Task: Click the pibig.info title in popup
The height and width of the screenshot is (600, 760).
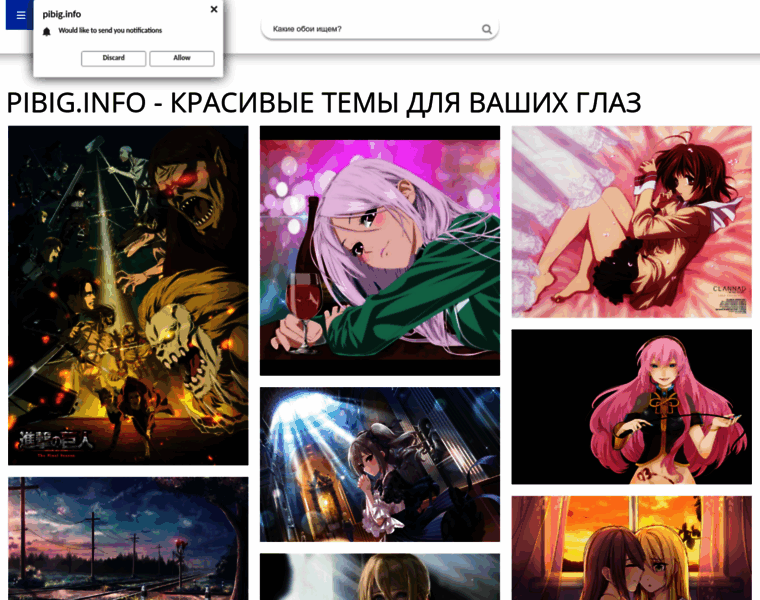Action: [x=62, y=14]
